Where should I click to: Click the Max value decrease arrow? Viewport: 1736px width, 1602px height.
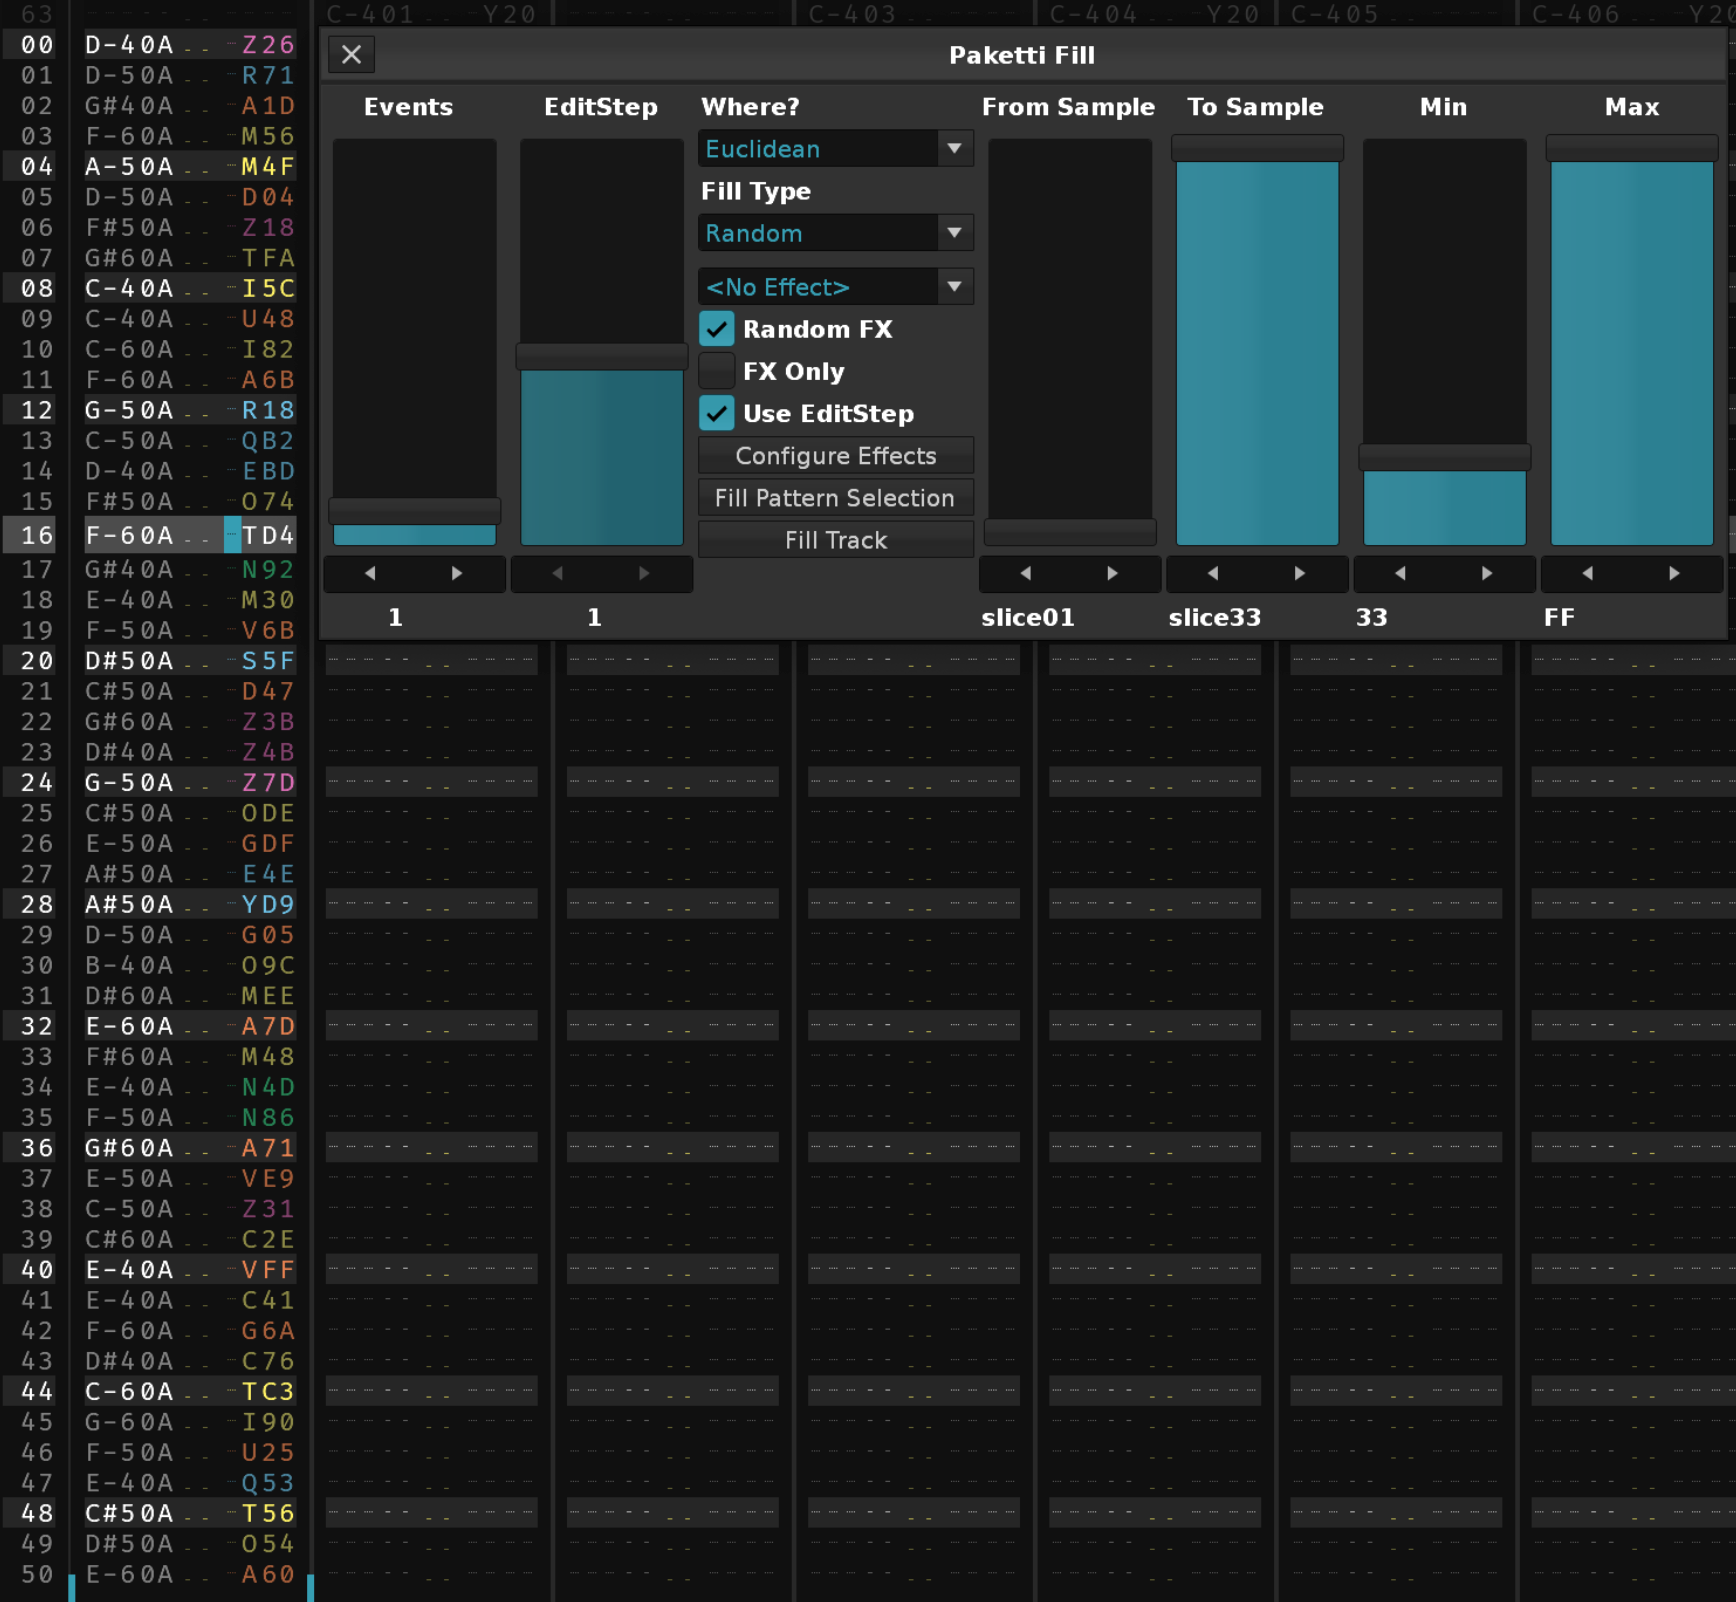pos(1588,573)
